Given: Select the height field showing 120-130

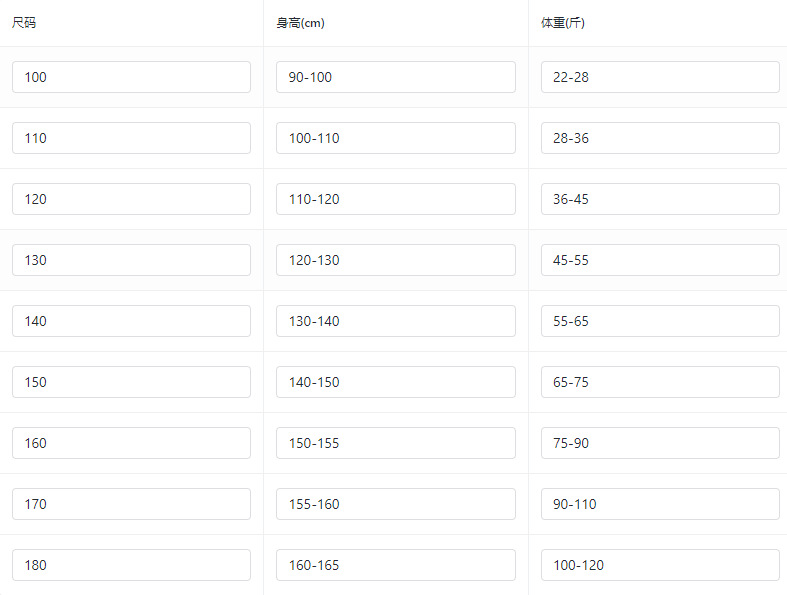Looking at the screenshot, I should click(396, 260).
